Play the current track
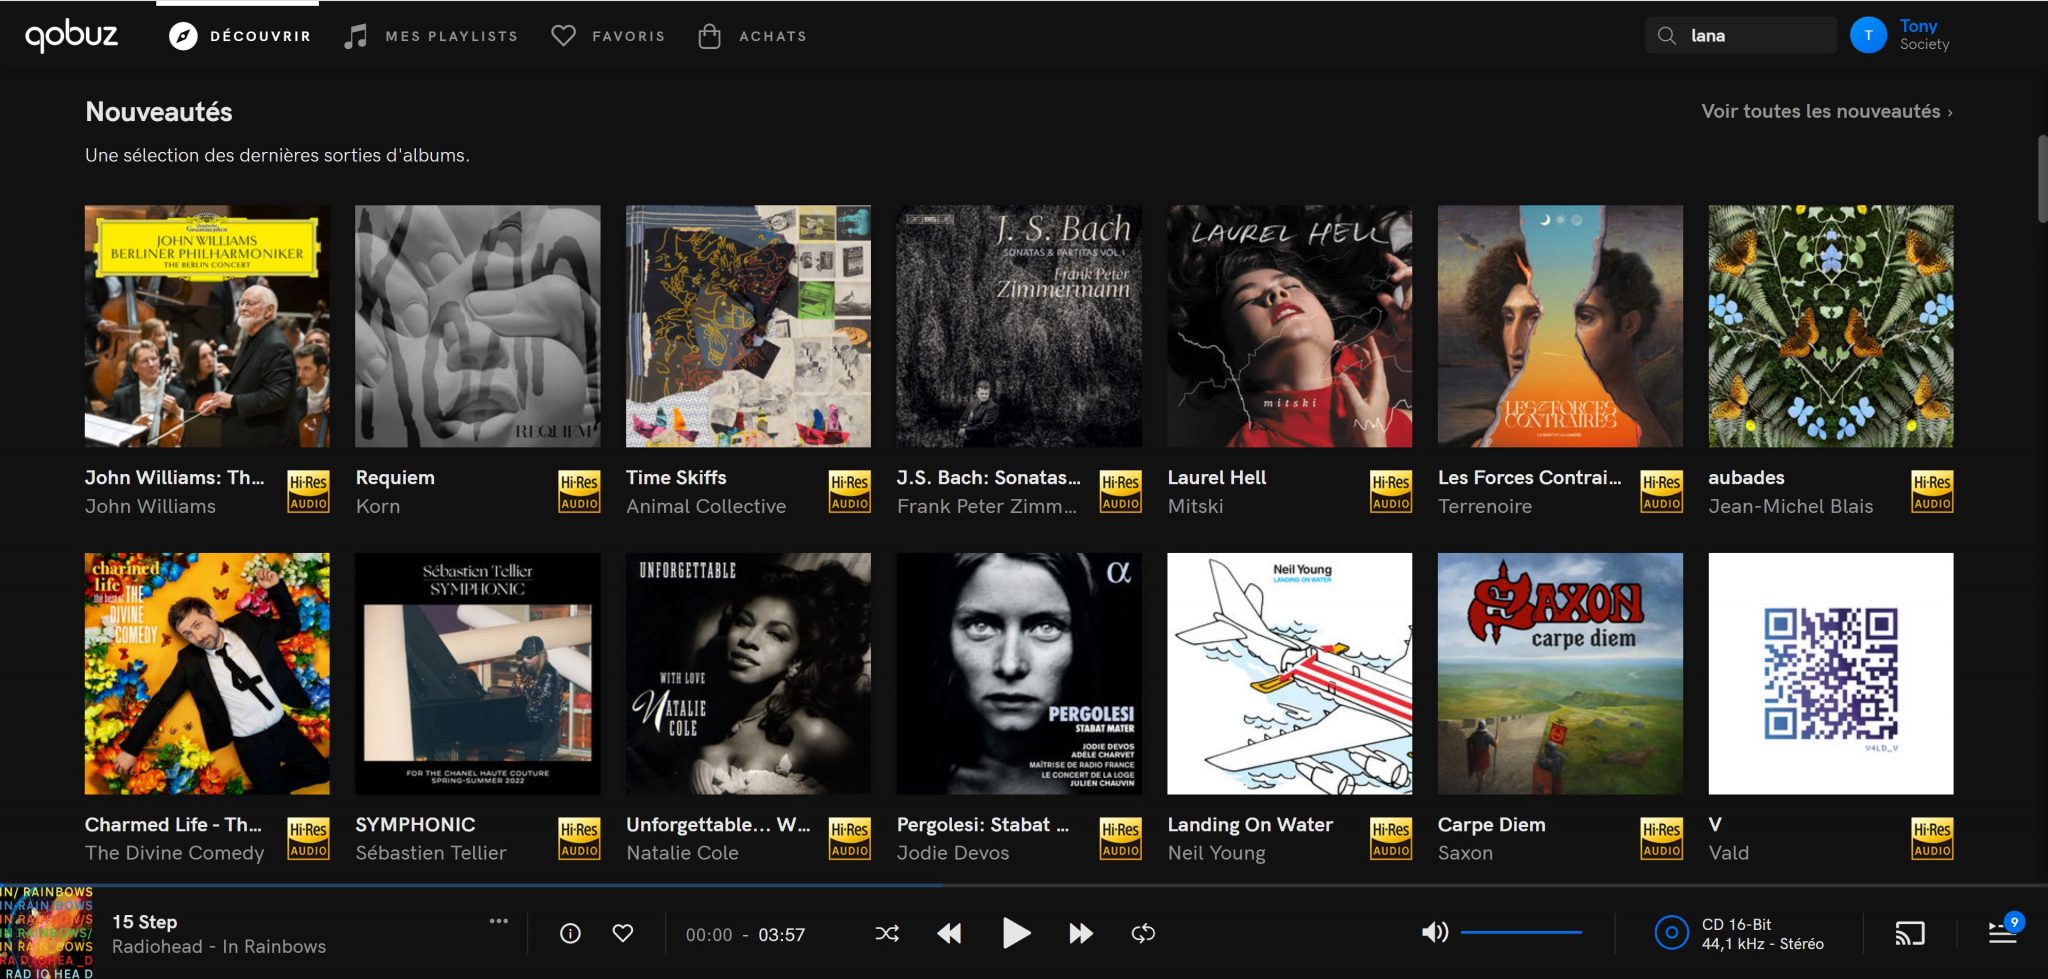 tap(1016, 933)
